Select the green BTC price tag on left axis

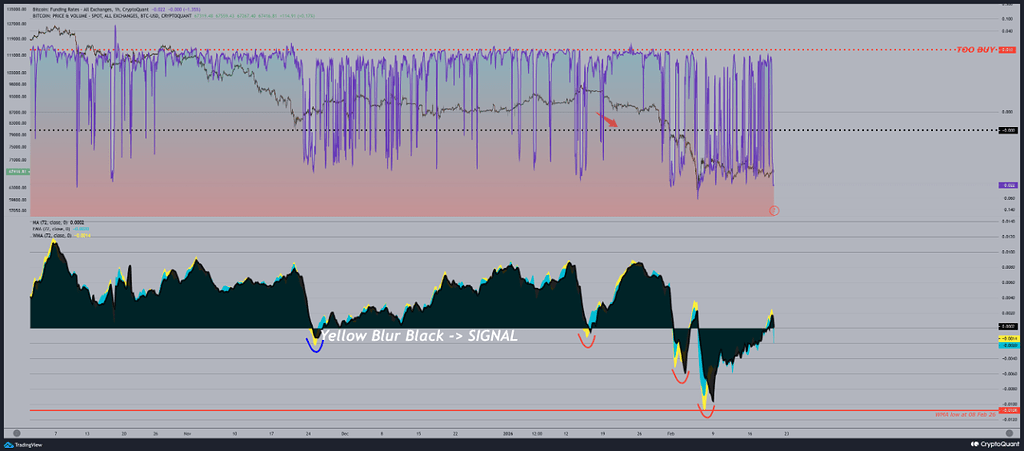click(13, 174)
